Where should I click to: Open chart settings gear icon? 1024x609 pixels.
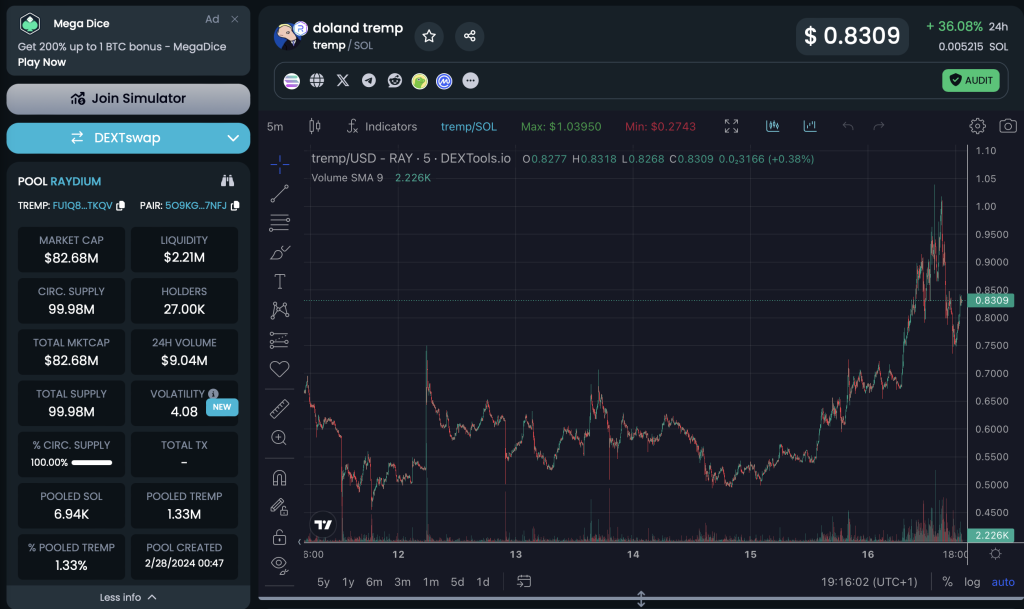[x=977, y=126]
